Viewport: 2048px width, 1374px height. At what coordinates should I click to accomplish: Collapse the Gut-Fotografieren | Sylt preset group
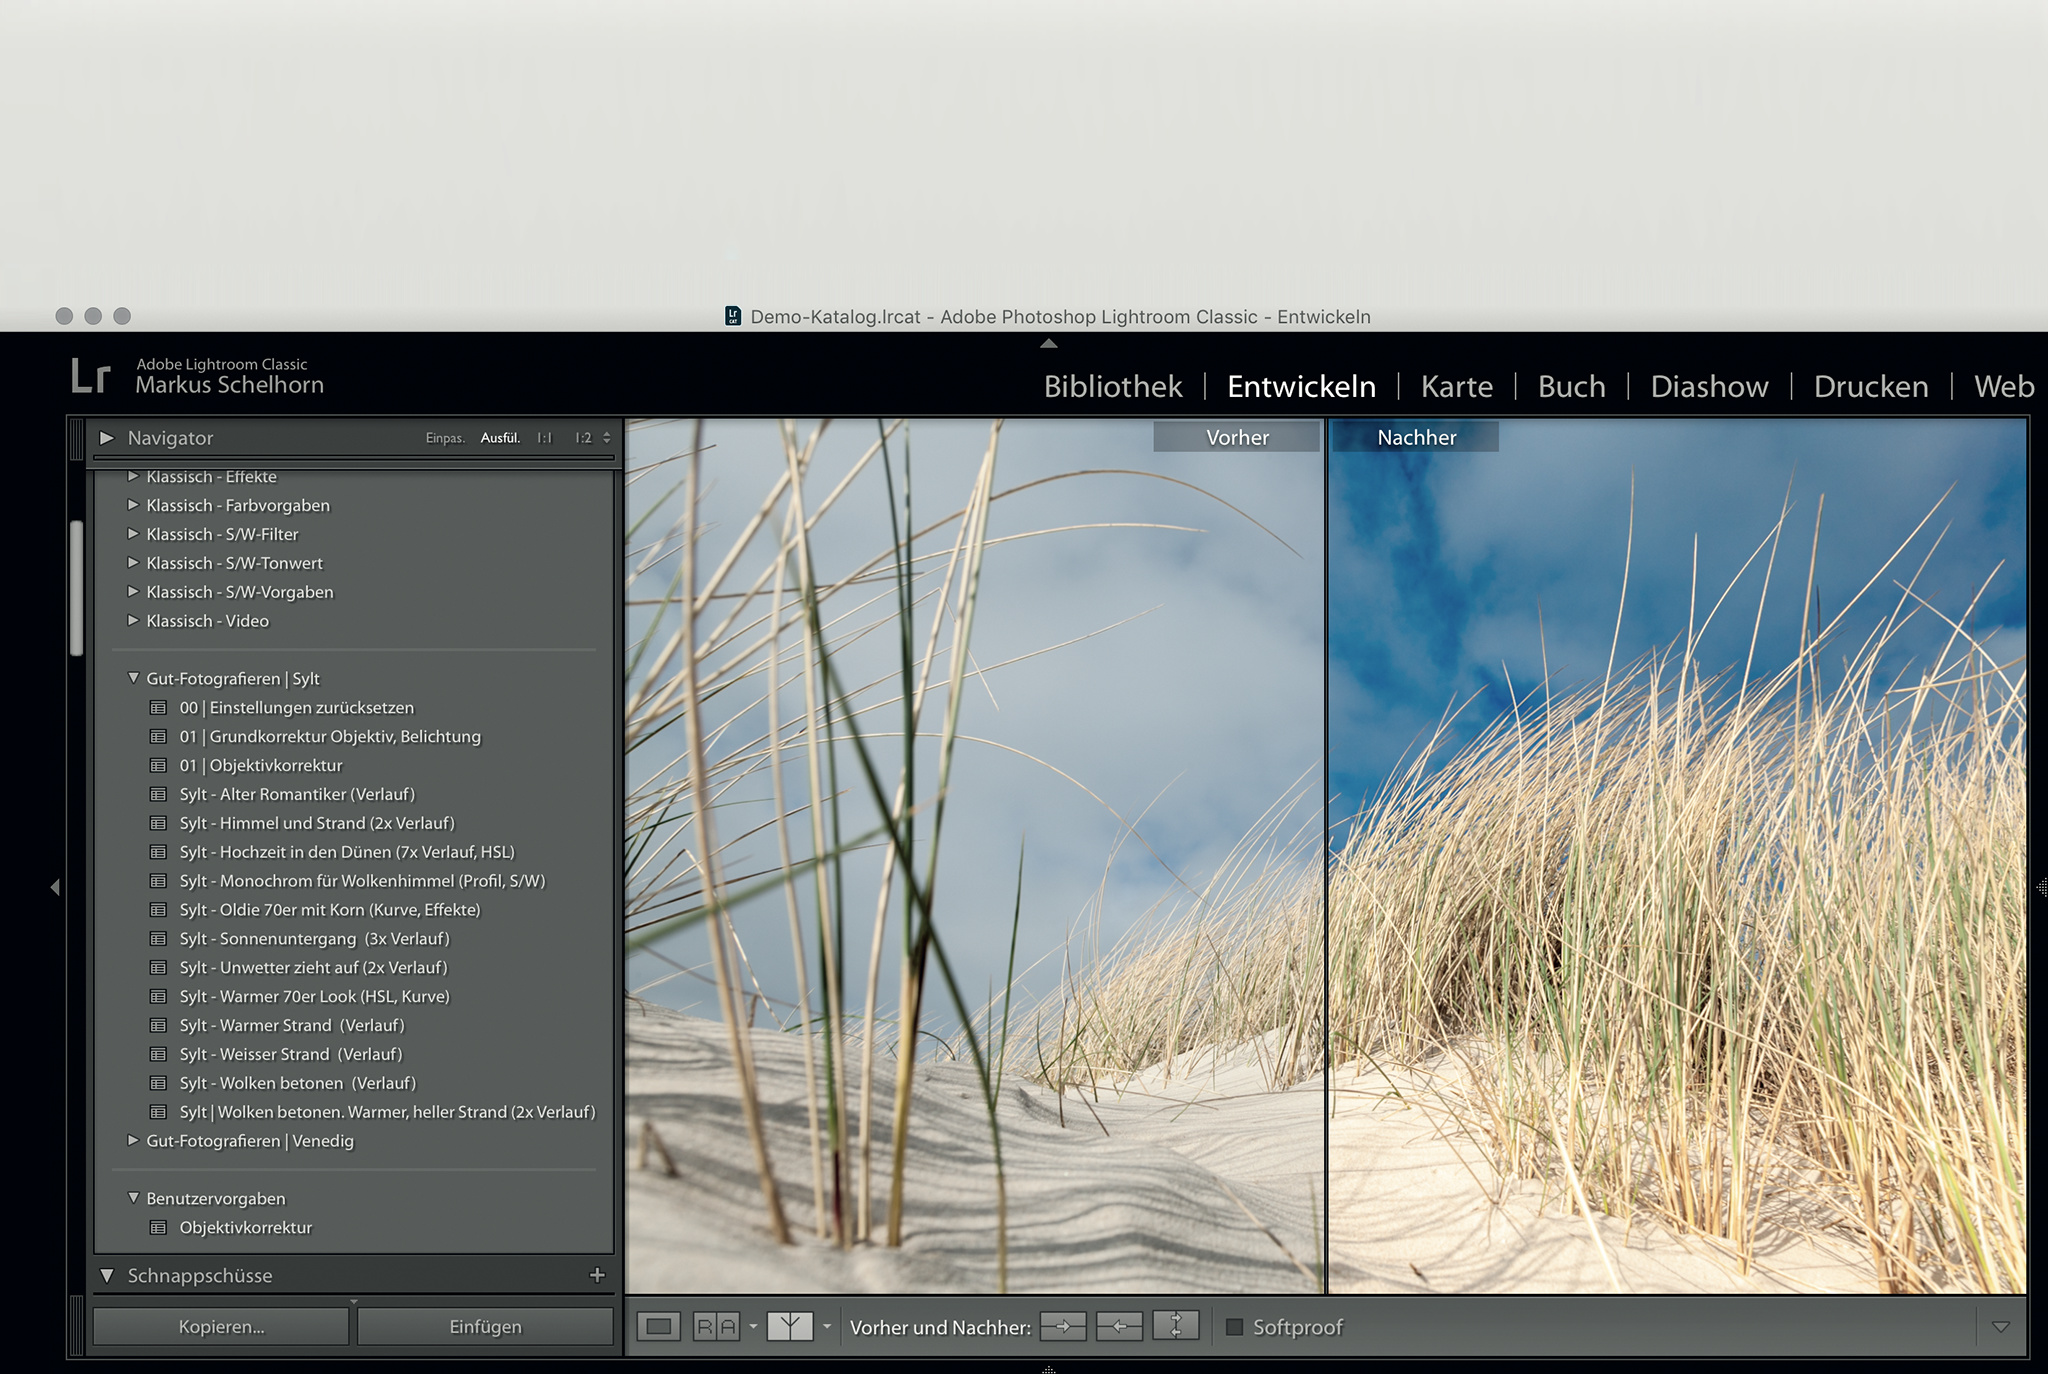click(x=133, y=678)
